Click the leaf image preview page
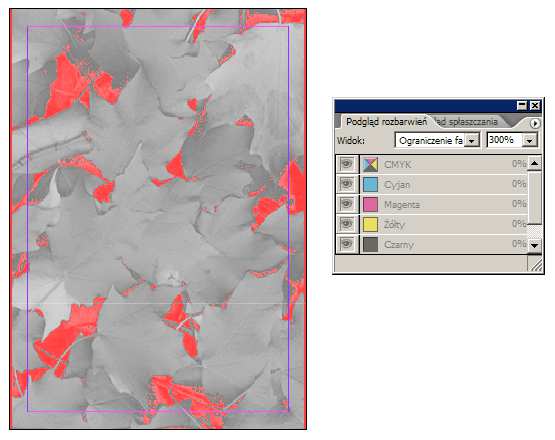Viewport: 555px width, 440px height. (x=158, y=219)
